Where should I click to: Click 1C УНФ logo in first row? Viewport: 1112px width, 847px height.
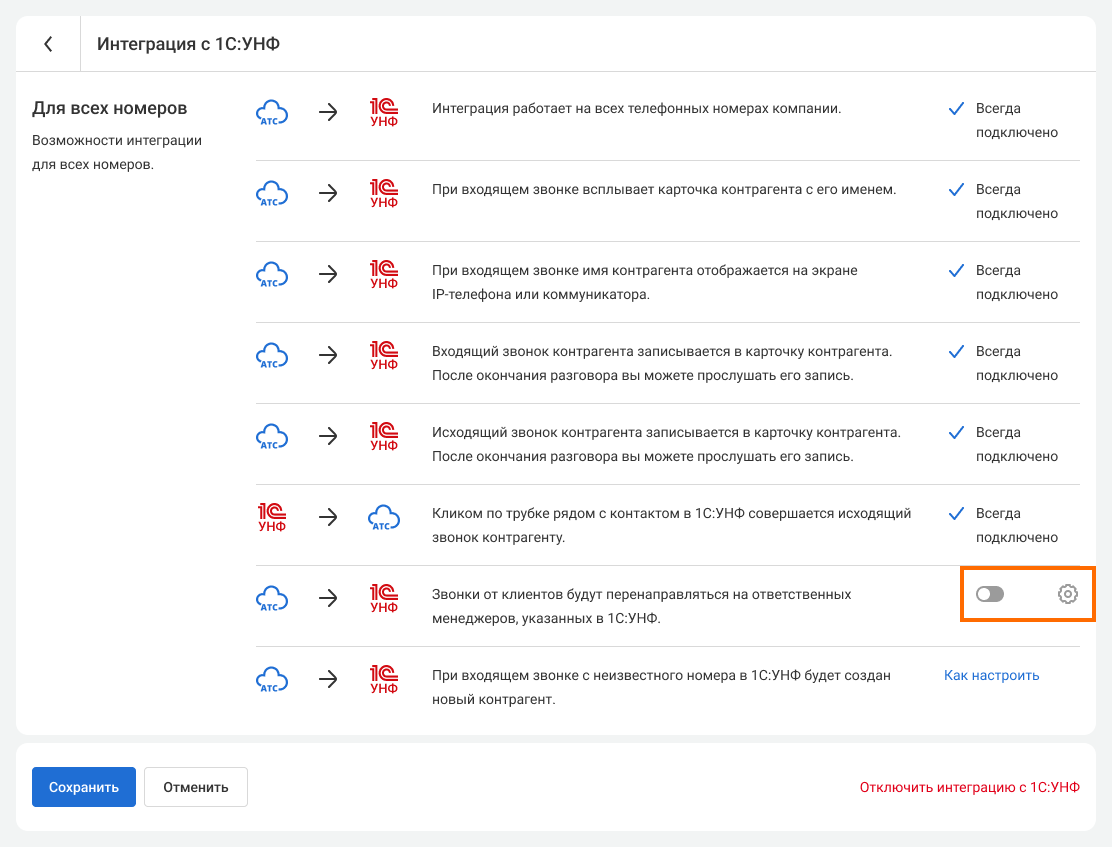click(384, 112)
